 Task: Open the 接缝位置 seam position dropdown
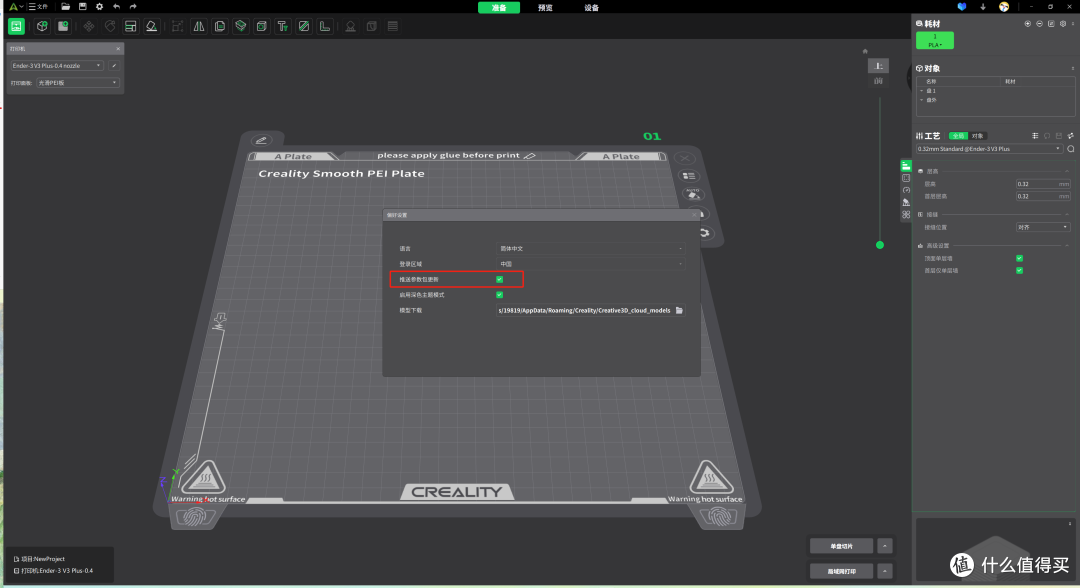pos(1043,227)
